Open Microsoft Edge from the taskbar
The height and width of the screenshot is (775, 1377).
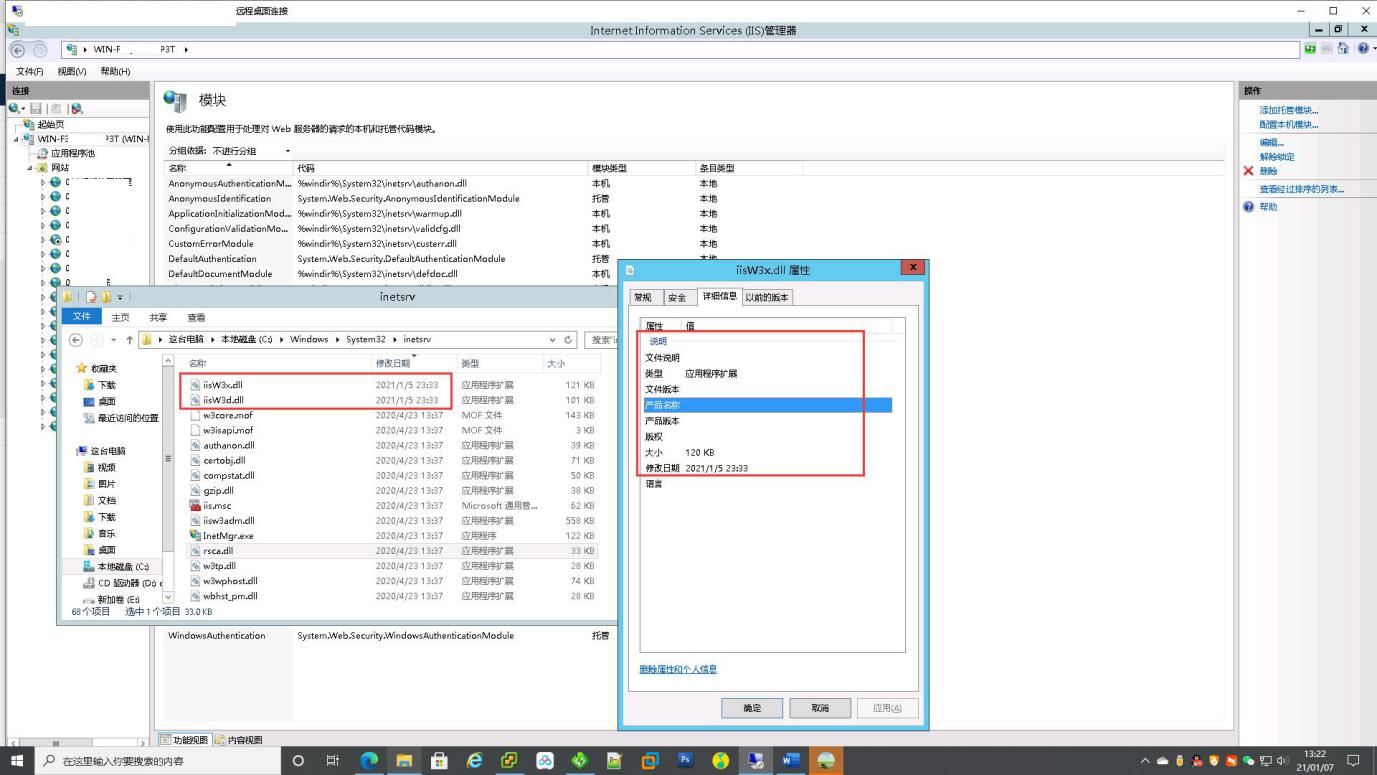point(369,761)
